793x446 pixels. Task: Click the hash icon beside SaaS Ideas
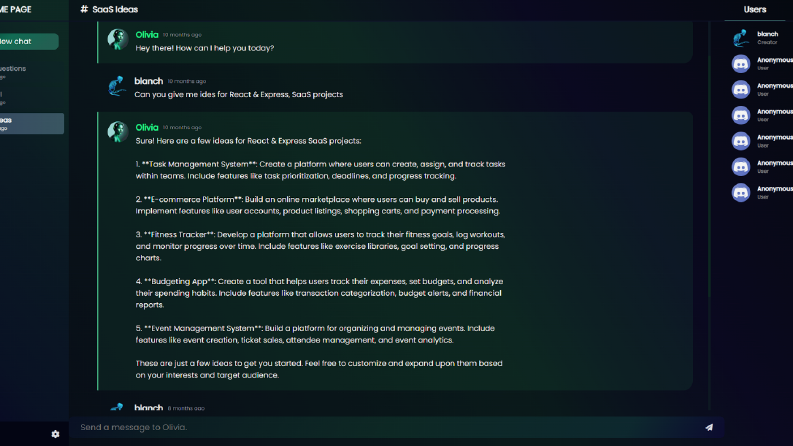click(84, 9)
